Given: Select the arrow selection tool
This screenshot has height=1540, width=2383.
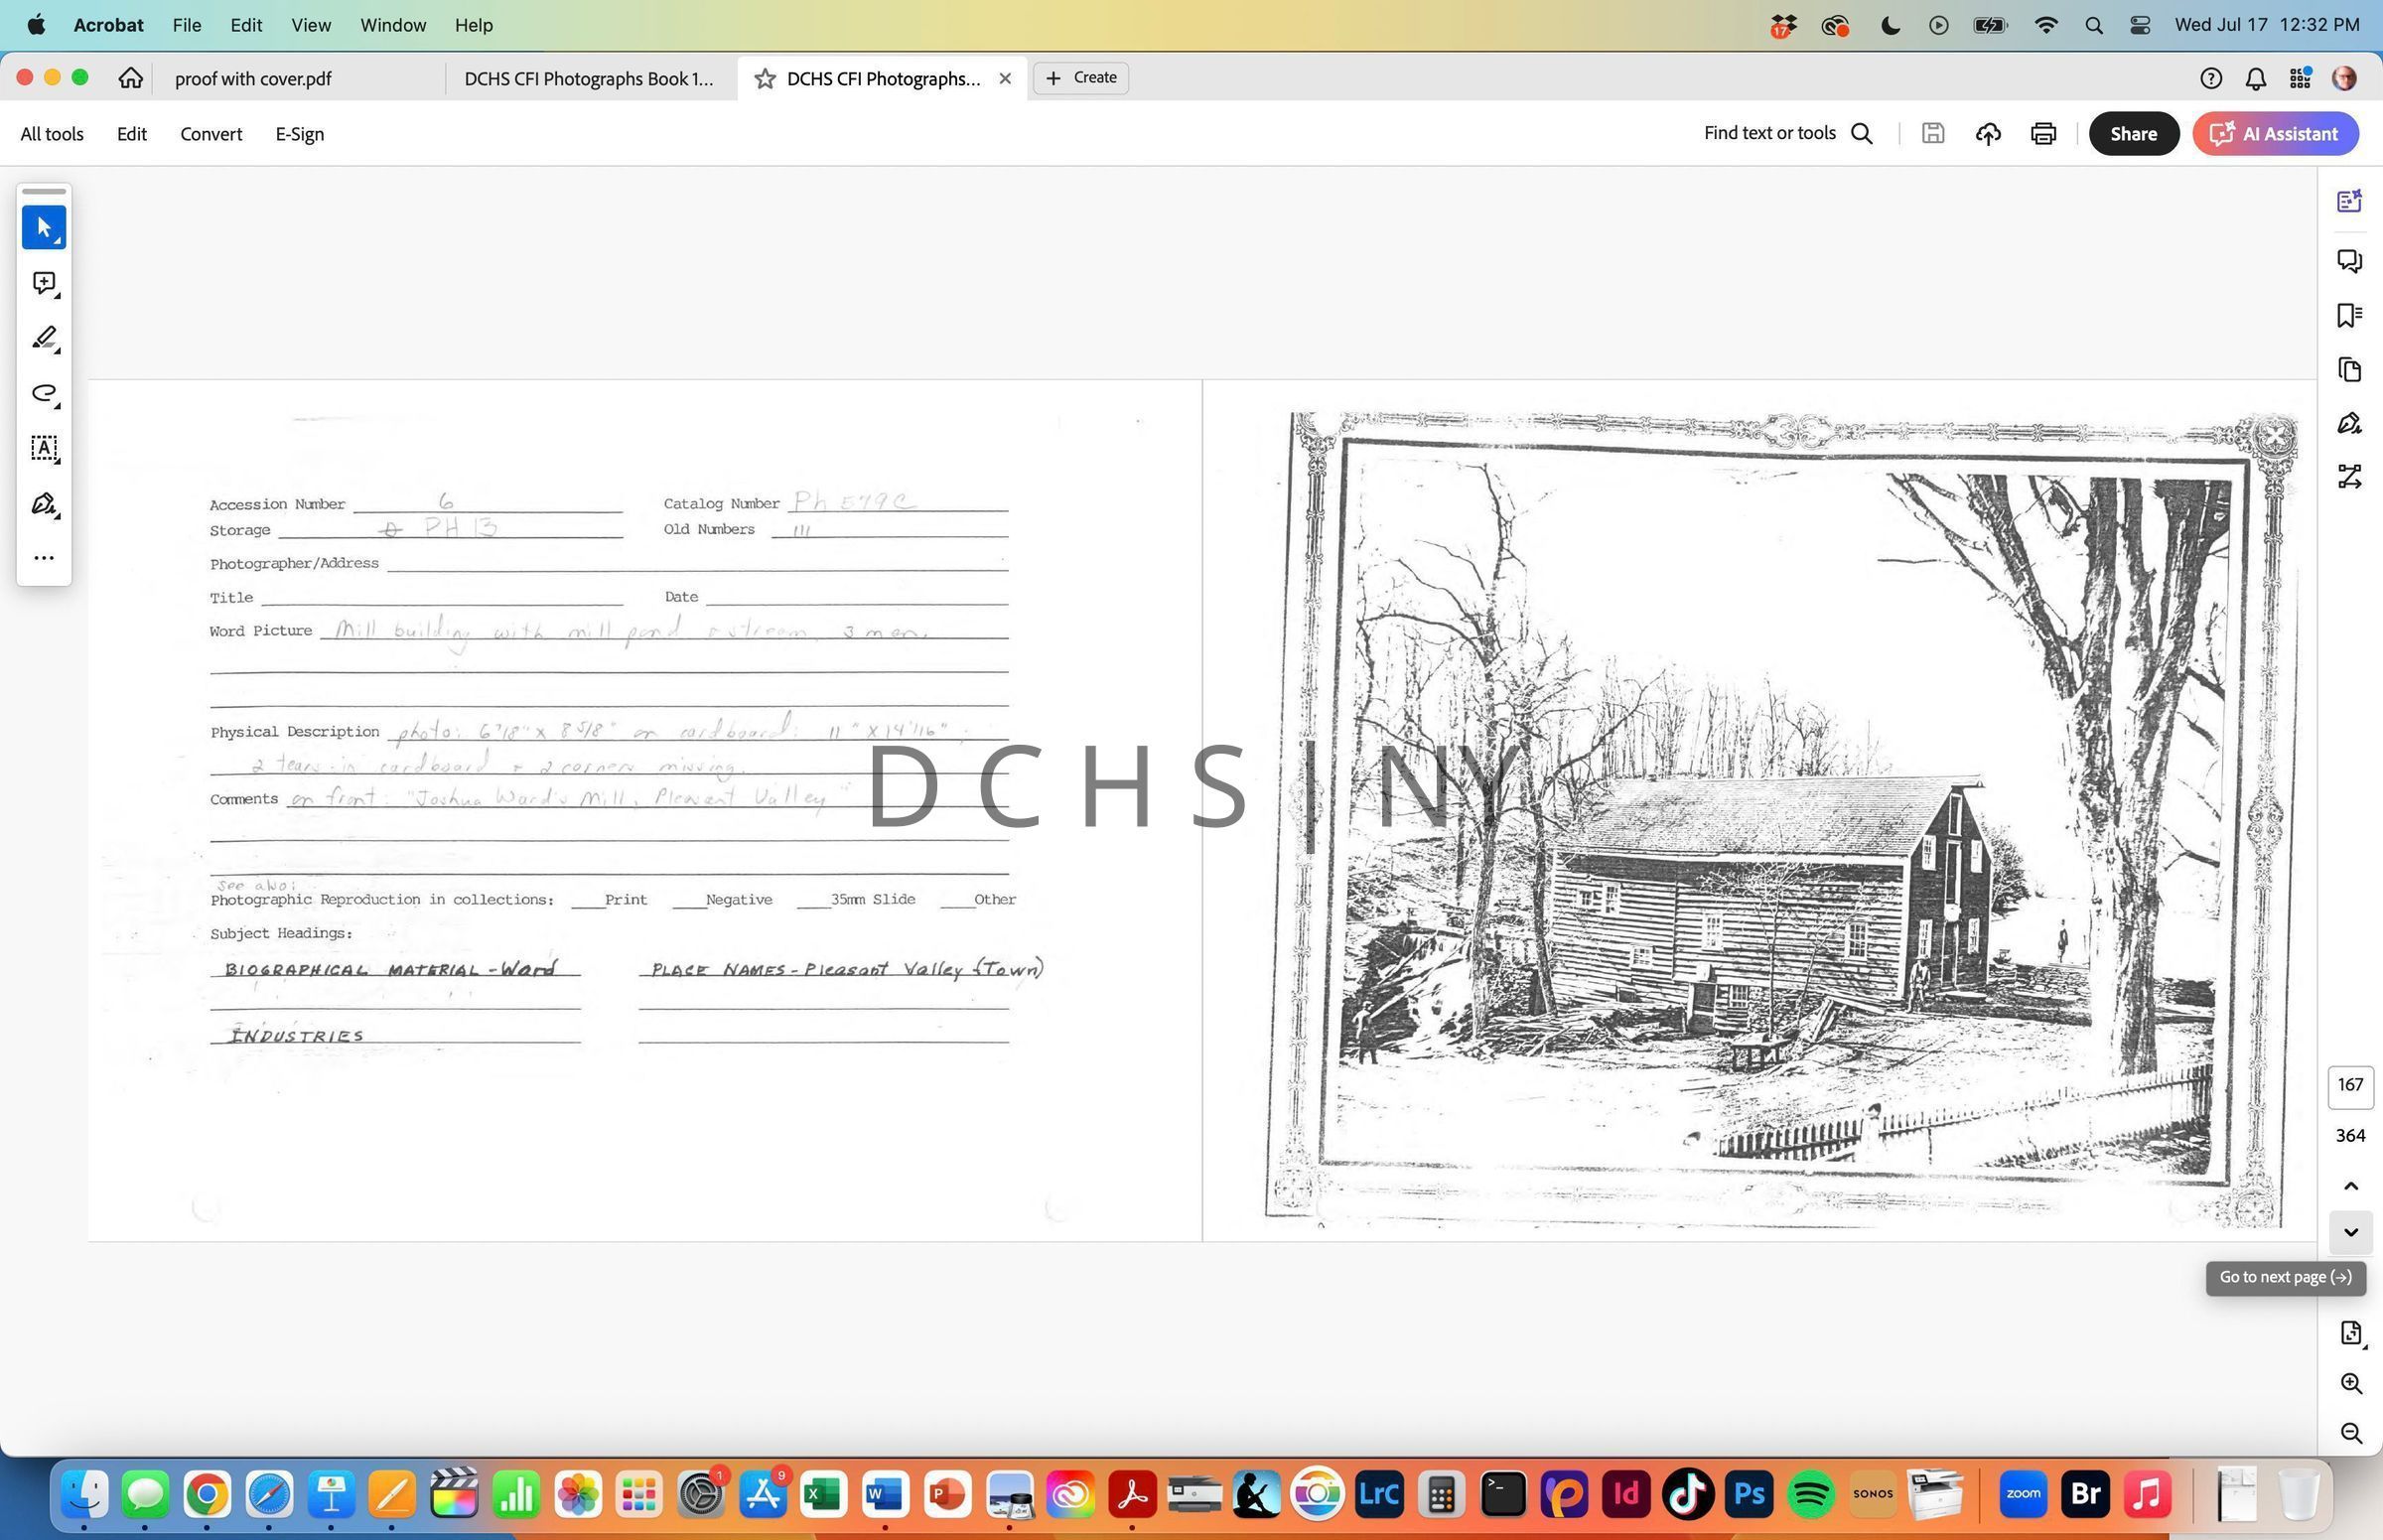Looking at the screenshot, I should [43, 228].
